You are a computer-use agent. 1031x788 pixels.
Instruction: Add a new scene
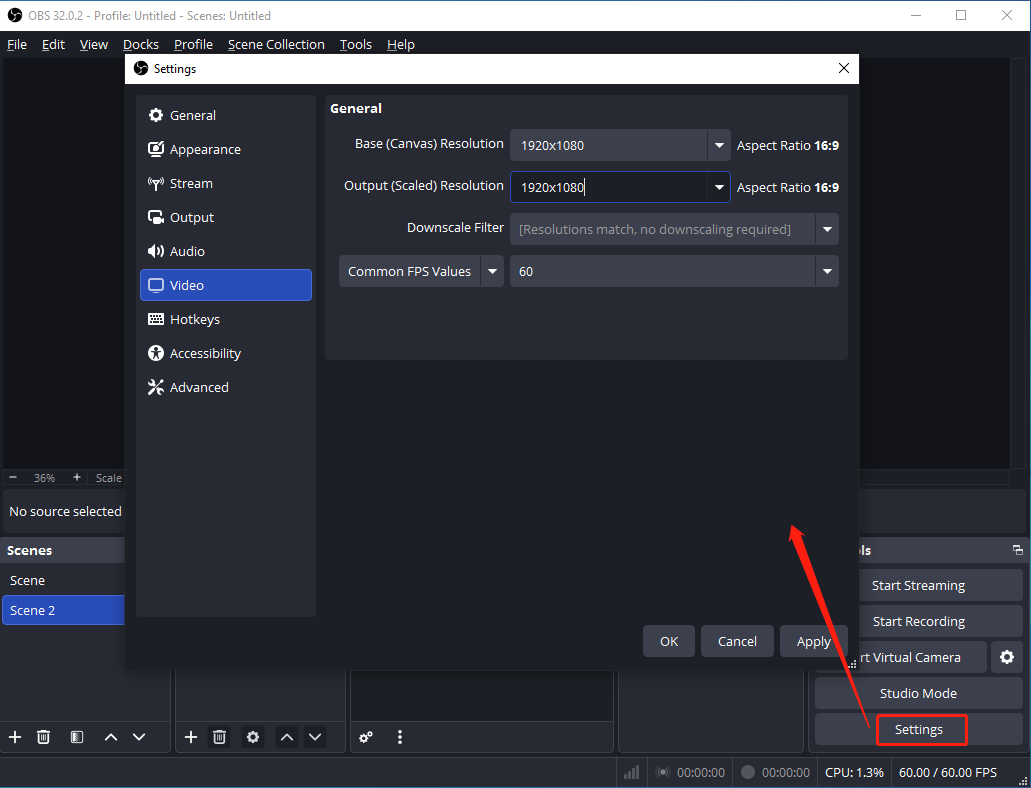tap(15, 737)
